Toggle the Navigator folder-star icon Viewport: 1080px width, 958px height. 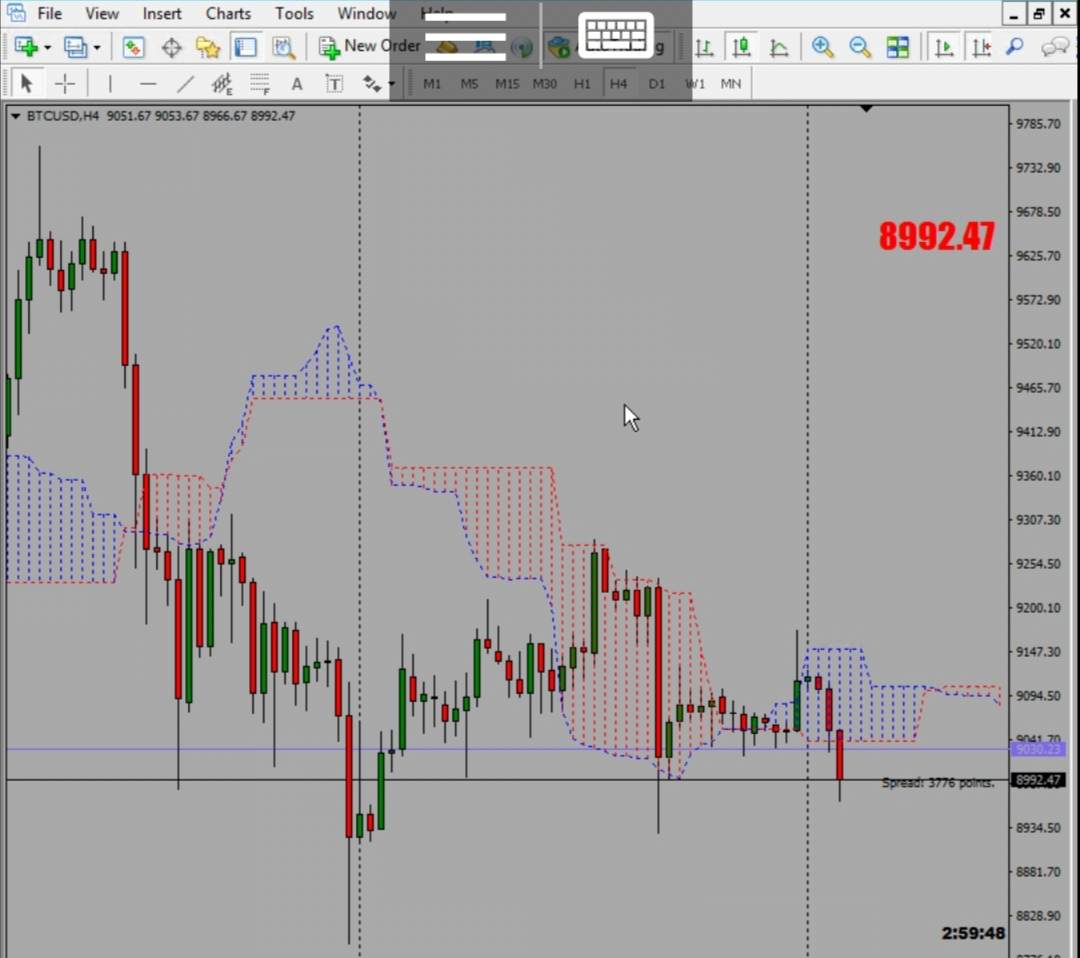pyautogui.click(x=207, y=47)
